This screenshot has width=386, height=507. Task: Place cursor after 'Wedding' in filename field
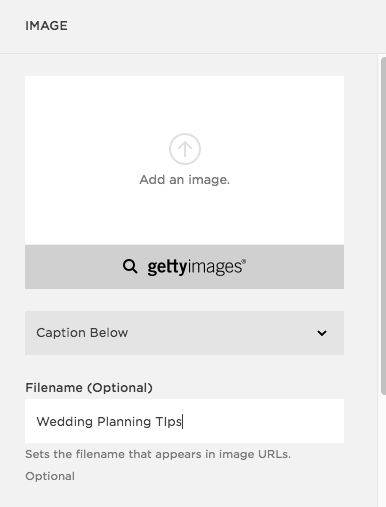(x=94, y=422)
